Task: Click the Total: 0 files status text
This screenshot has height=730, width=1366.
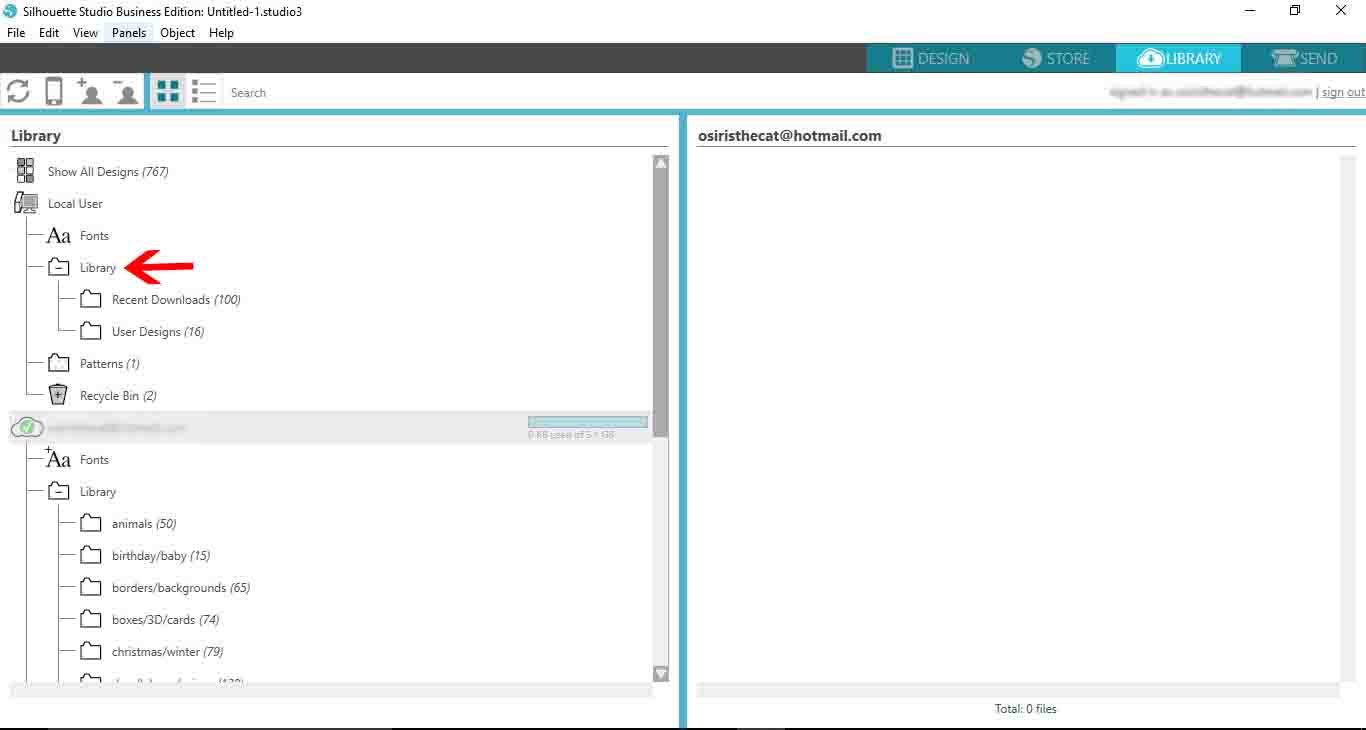Action: (1025, 709)
